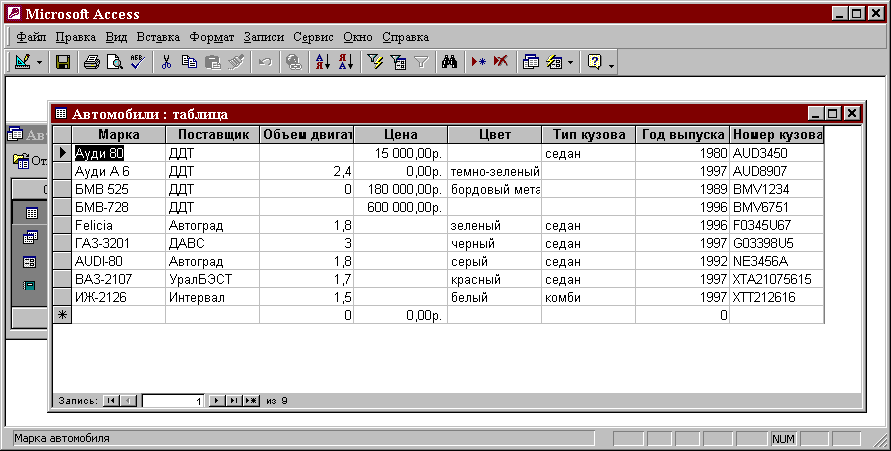Viewport: 891px width, 451px height.
Task: Open the Вставка menu
Action: tap(158, 37)
